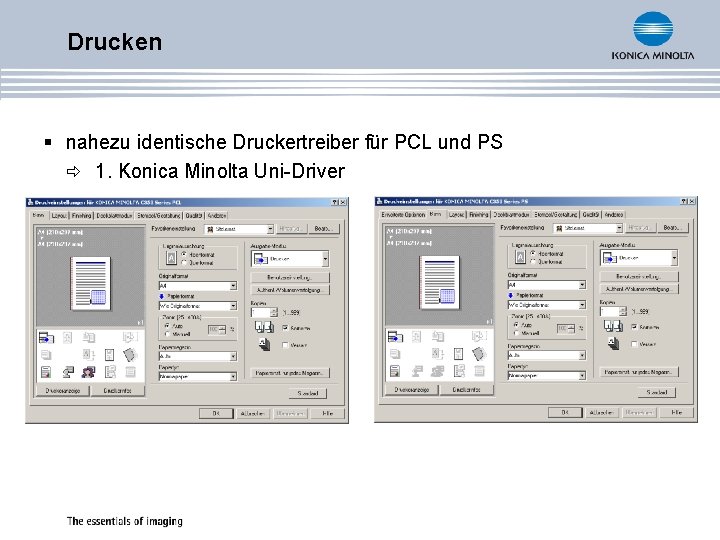Switch to Finishing tab in PS window
This screenshot has width=720, height=540.
[479, 214]
